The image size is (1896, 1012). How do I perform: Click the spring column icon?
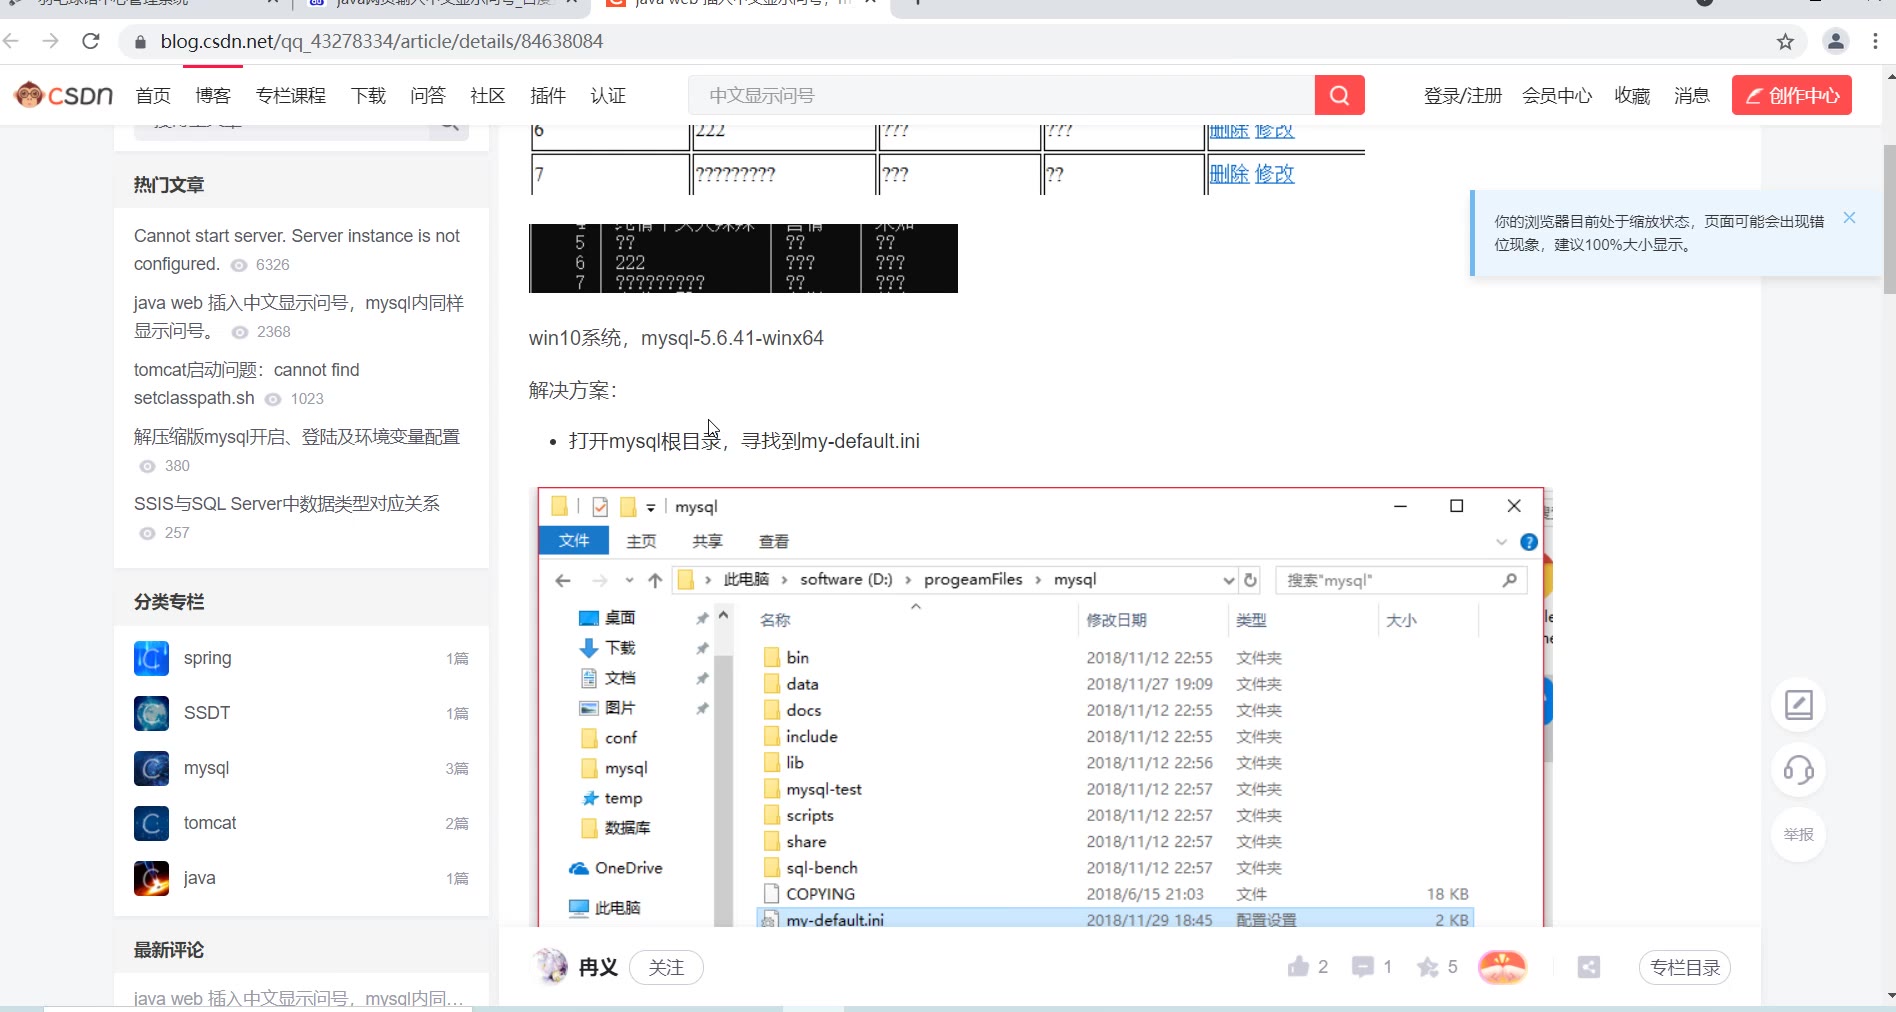pos(151,658)
